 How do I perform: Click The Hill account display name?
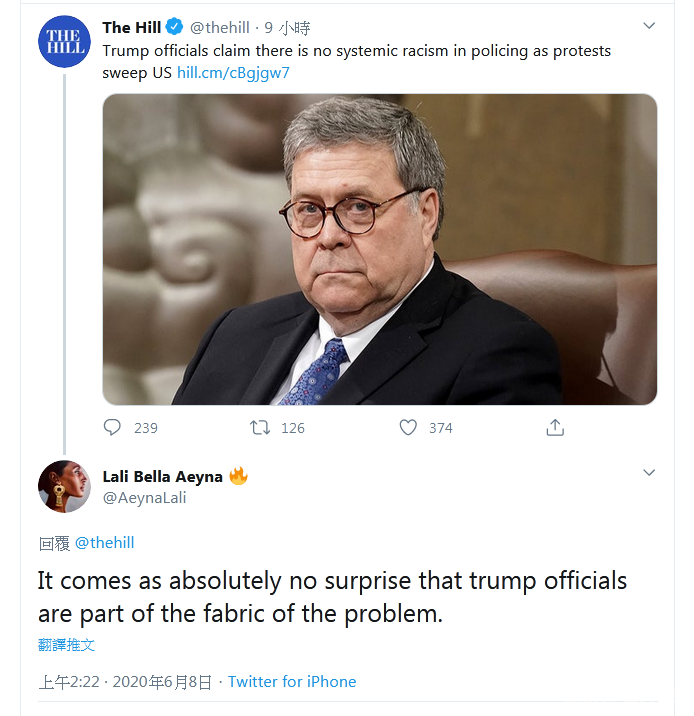tap(131, 28)
